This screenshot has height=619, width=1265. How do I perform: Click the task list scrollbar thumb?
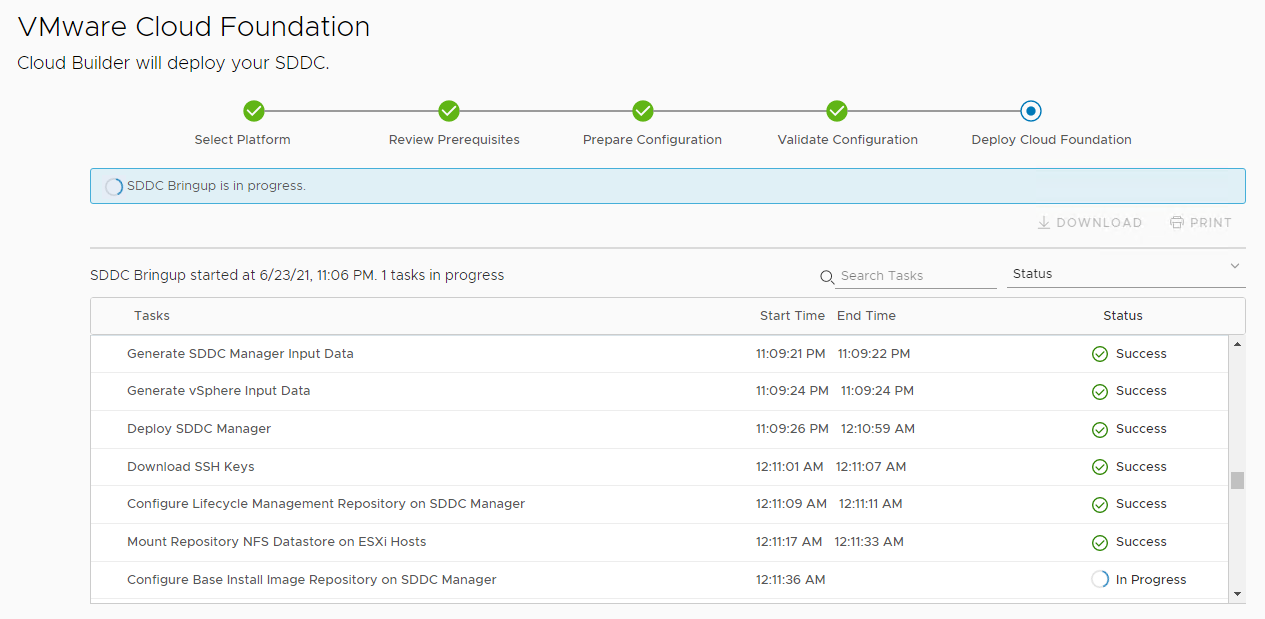click(1237, 480)
